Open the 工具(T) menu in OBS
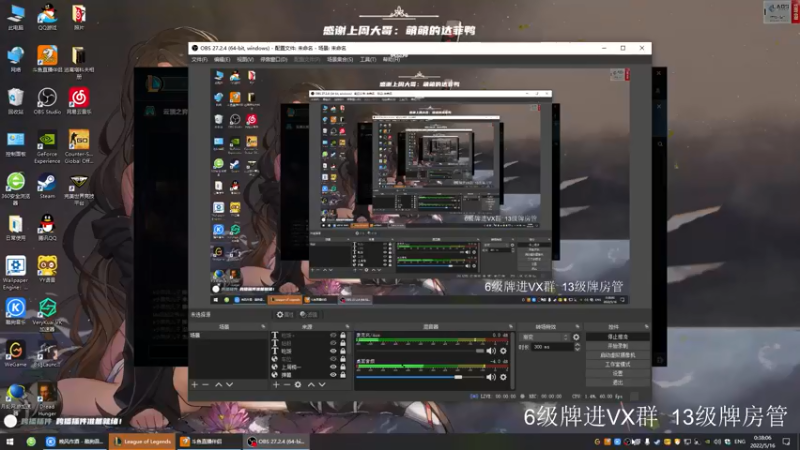 coord(368,60)
